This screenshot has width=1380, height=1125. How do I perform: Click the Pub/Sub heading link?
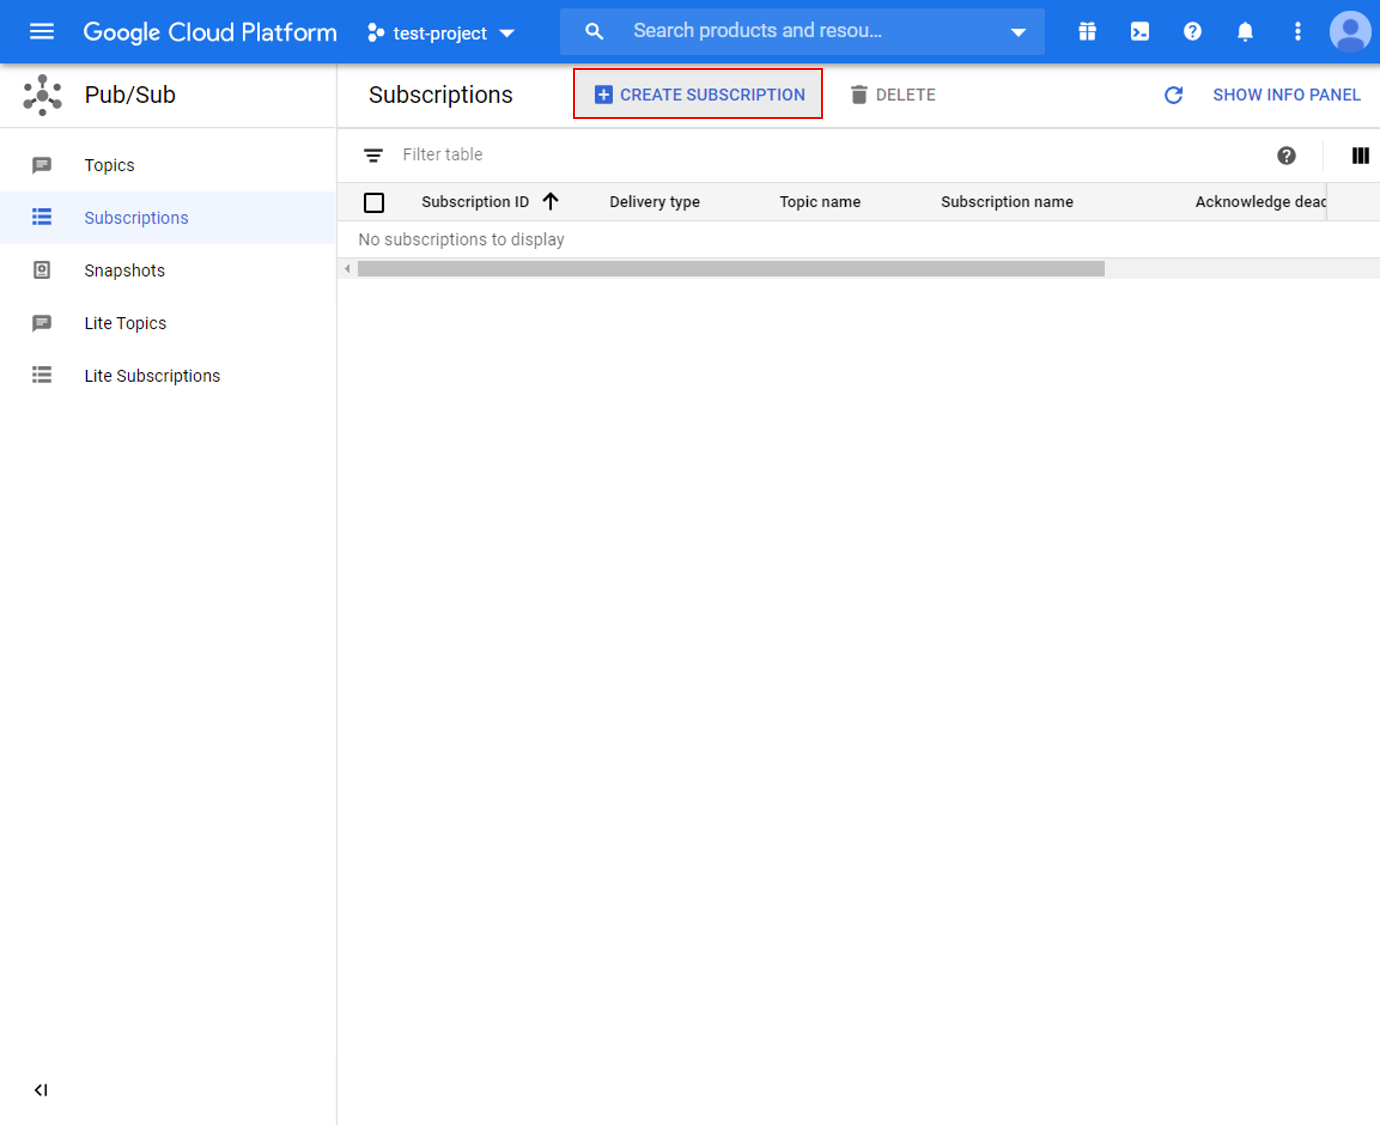pyautogui.click(x=130, y=95)
